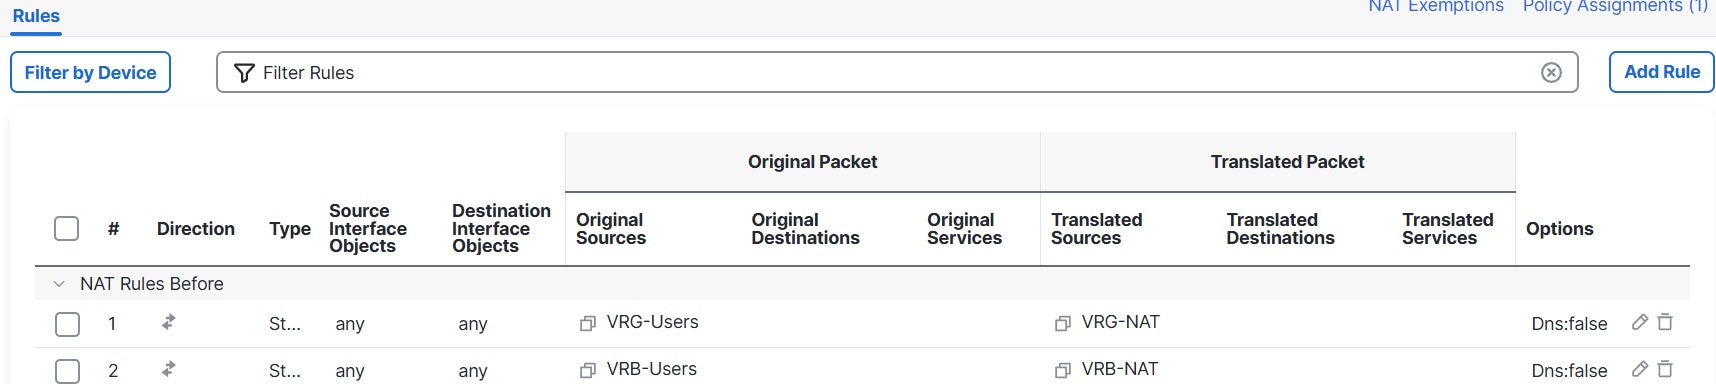
Task: Clear the Filter Rules field with X icon
Action: [1551, 72]
